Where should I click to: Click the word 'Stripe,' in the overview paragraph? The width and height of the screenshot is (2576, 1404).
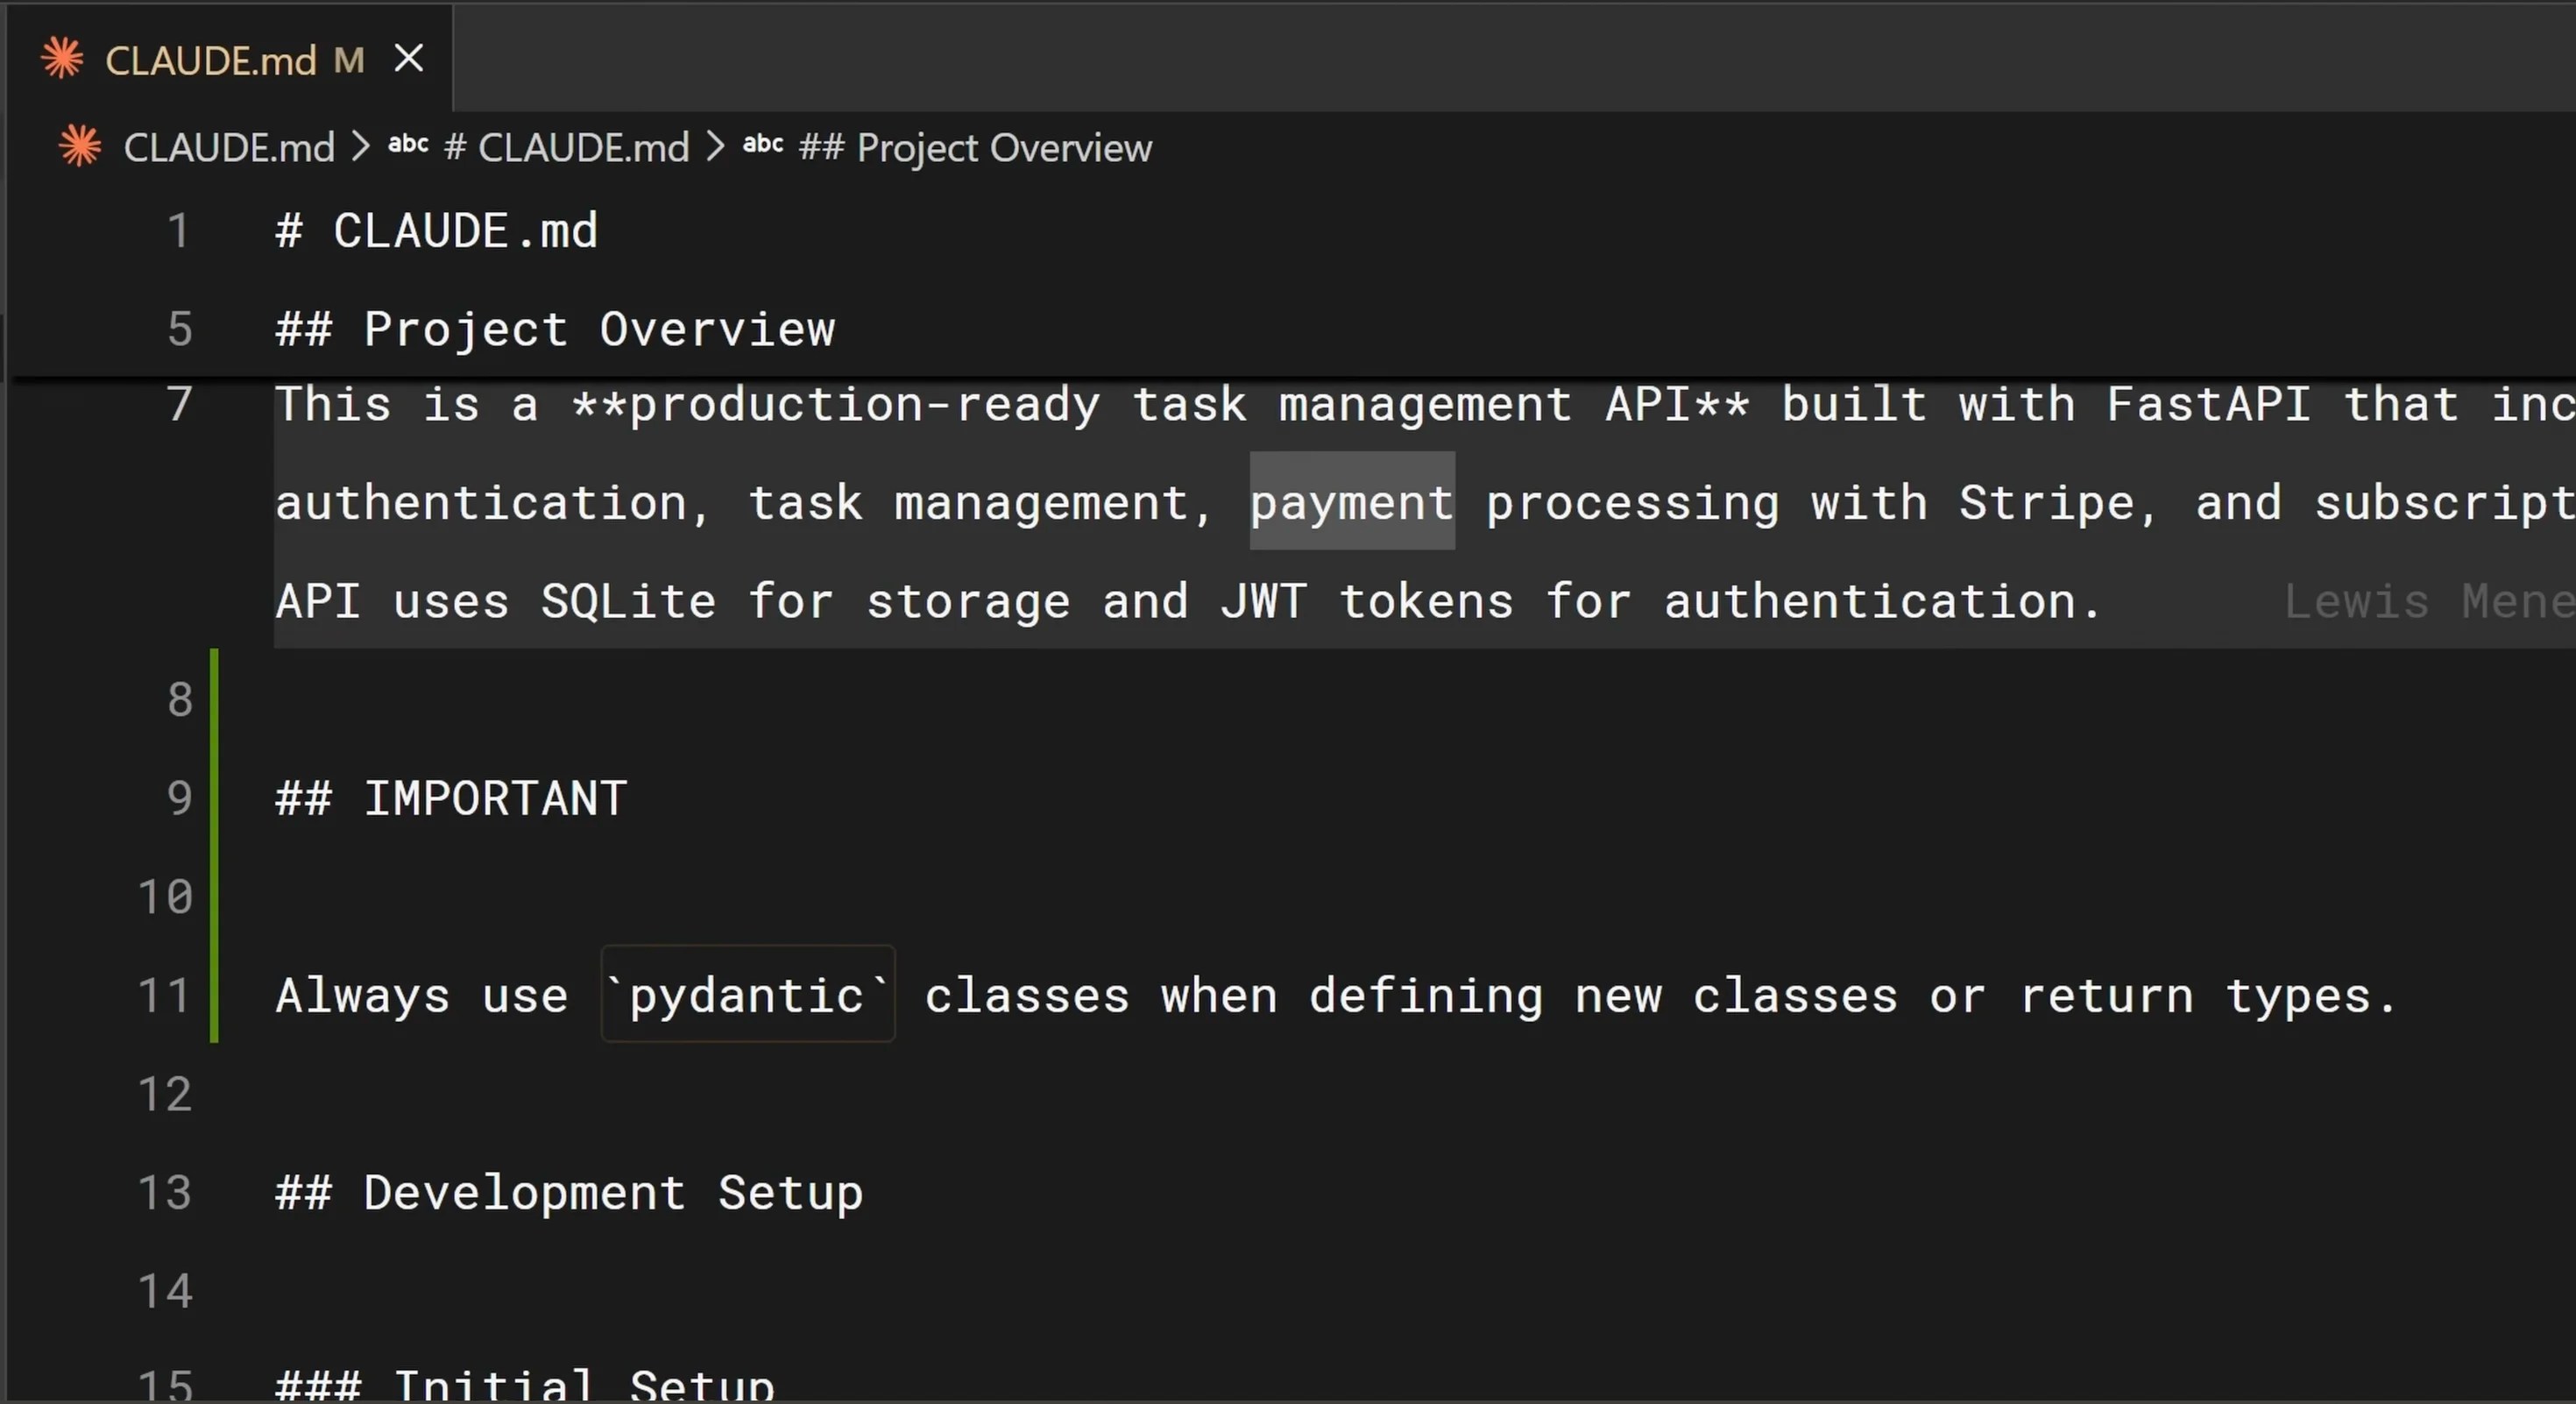click(2057, 502)
